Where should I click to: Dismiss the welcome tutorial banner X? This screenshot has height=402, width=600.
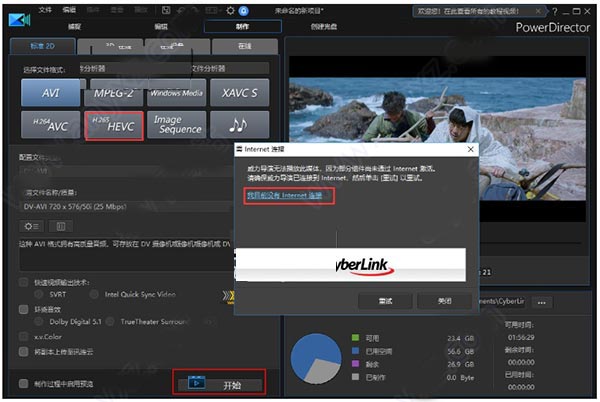(538, 11)
